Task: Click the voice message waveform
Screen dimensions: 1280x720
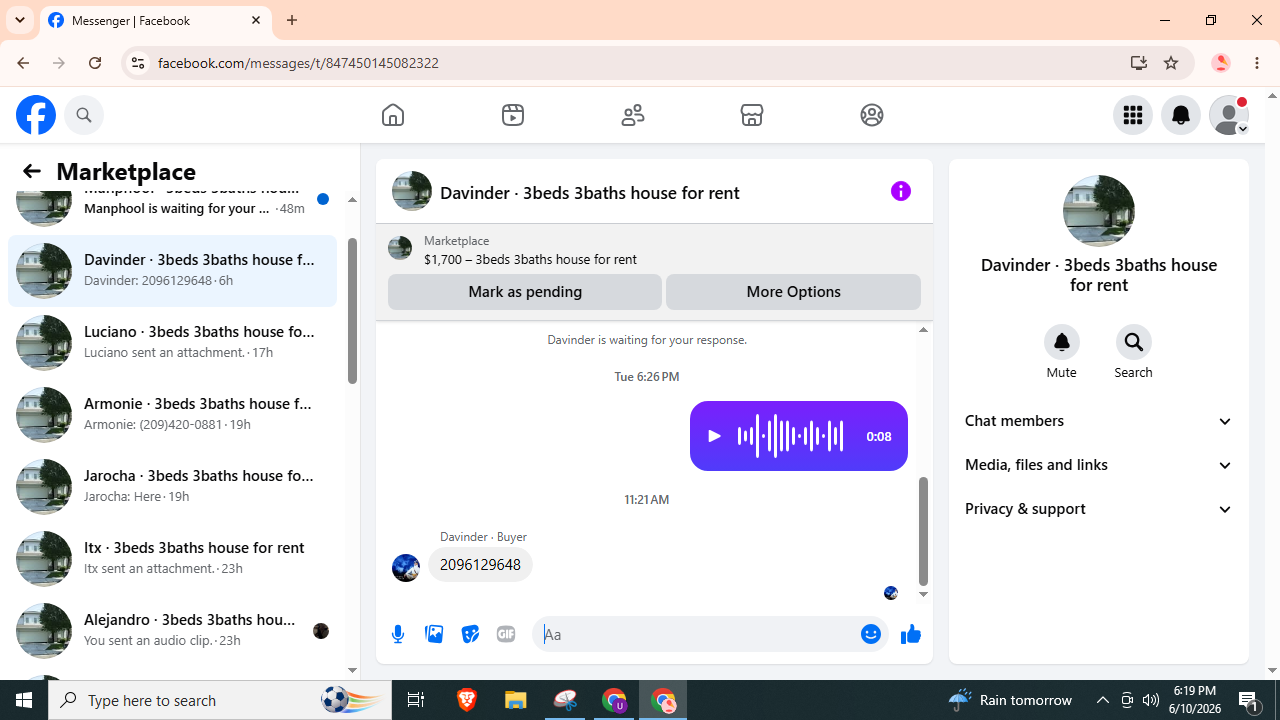Action: click(790, 436)
